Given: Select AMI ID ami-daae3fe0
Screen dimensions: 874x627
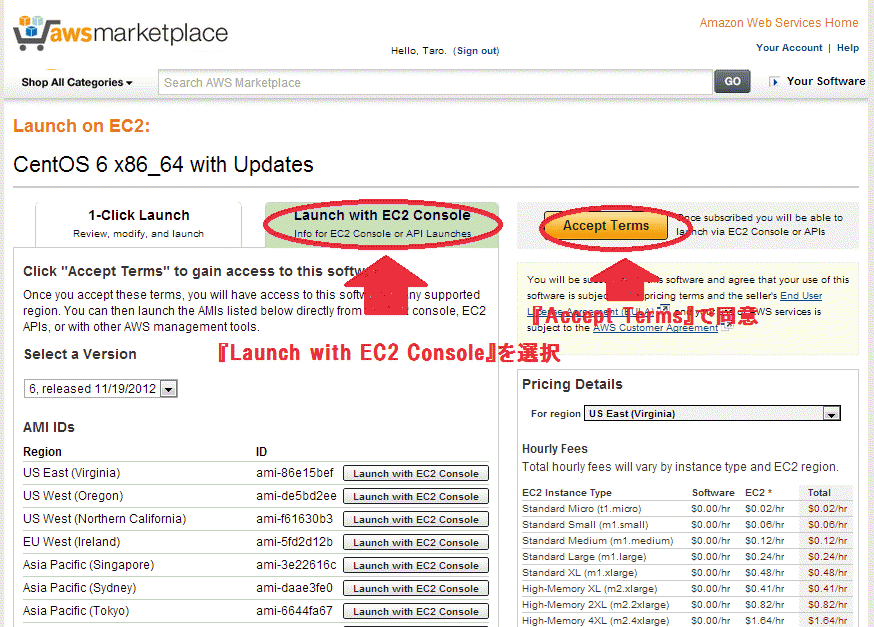Looking at the screenshot, I should point(294,588).
